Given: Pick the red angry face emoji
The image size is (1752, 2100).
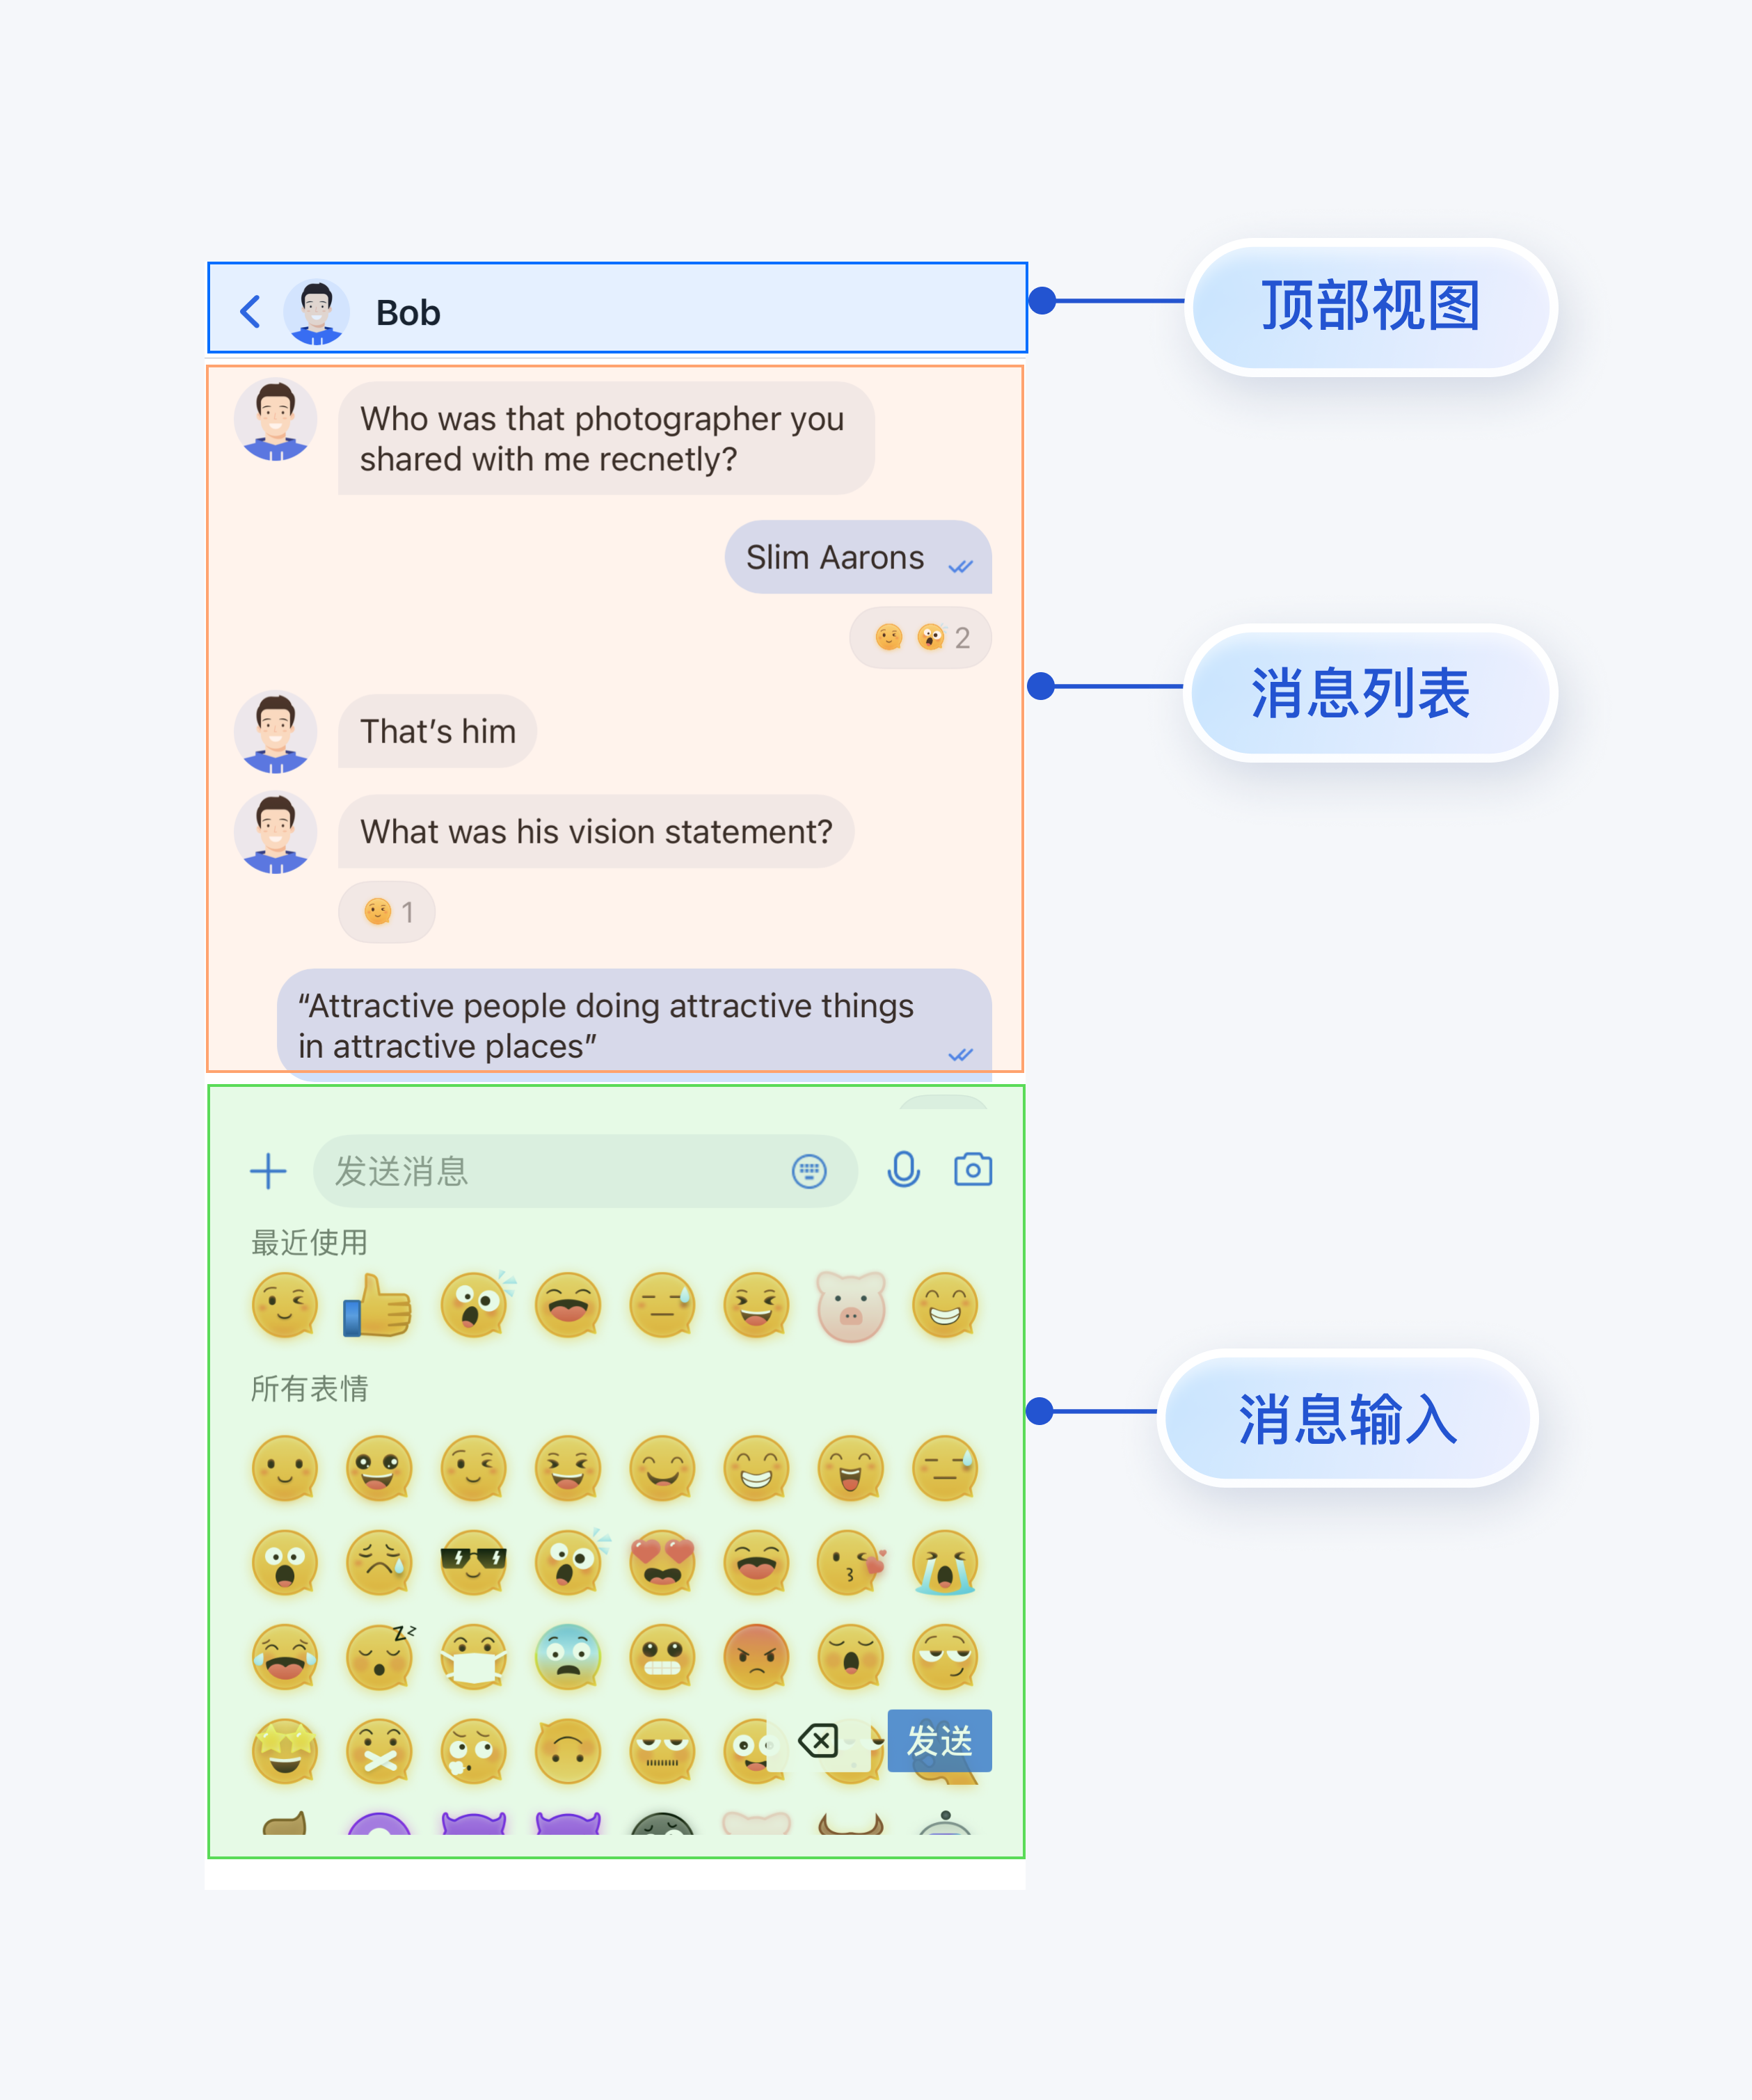Looking at the screenshot, I should [756, 1657].
